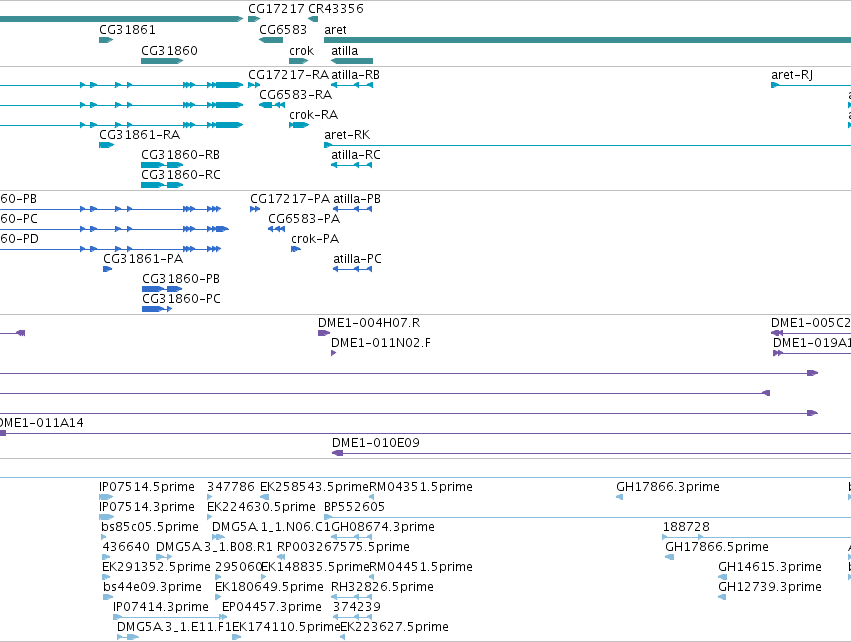This screenshot has width=851, height=642.
Task: Click the atilla-PB protein feature
Action: click(353, 209)
